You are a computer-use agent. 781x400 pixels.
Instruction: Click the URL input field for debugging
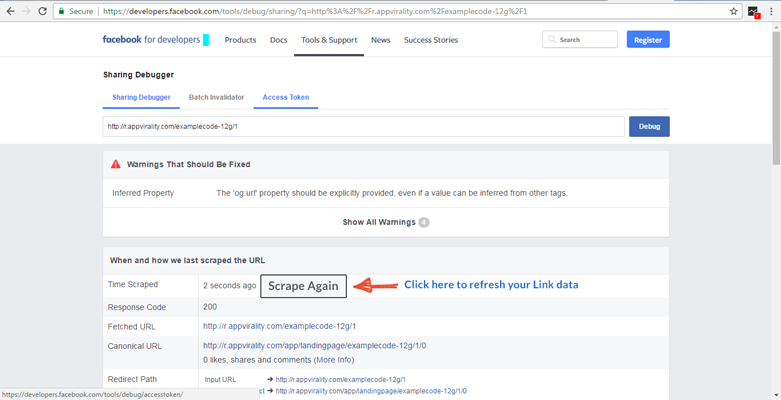point(364,127)
